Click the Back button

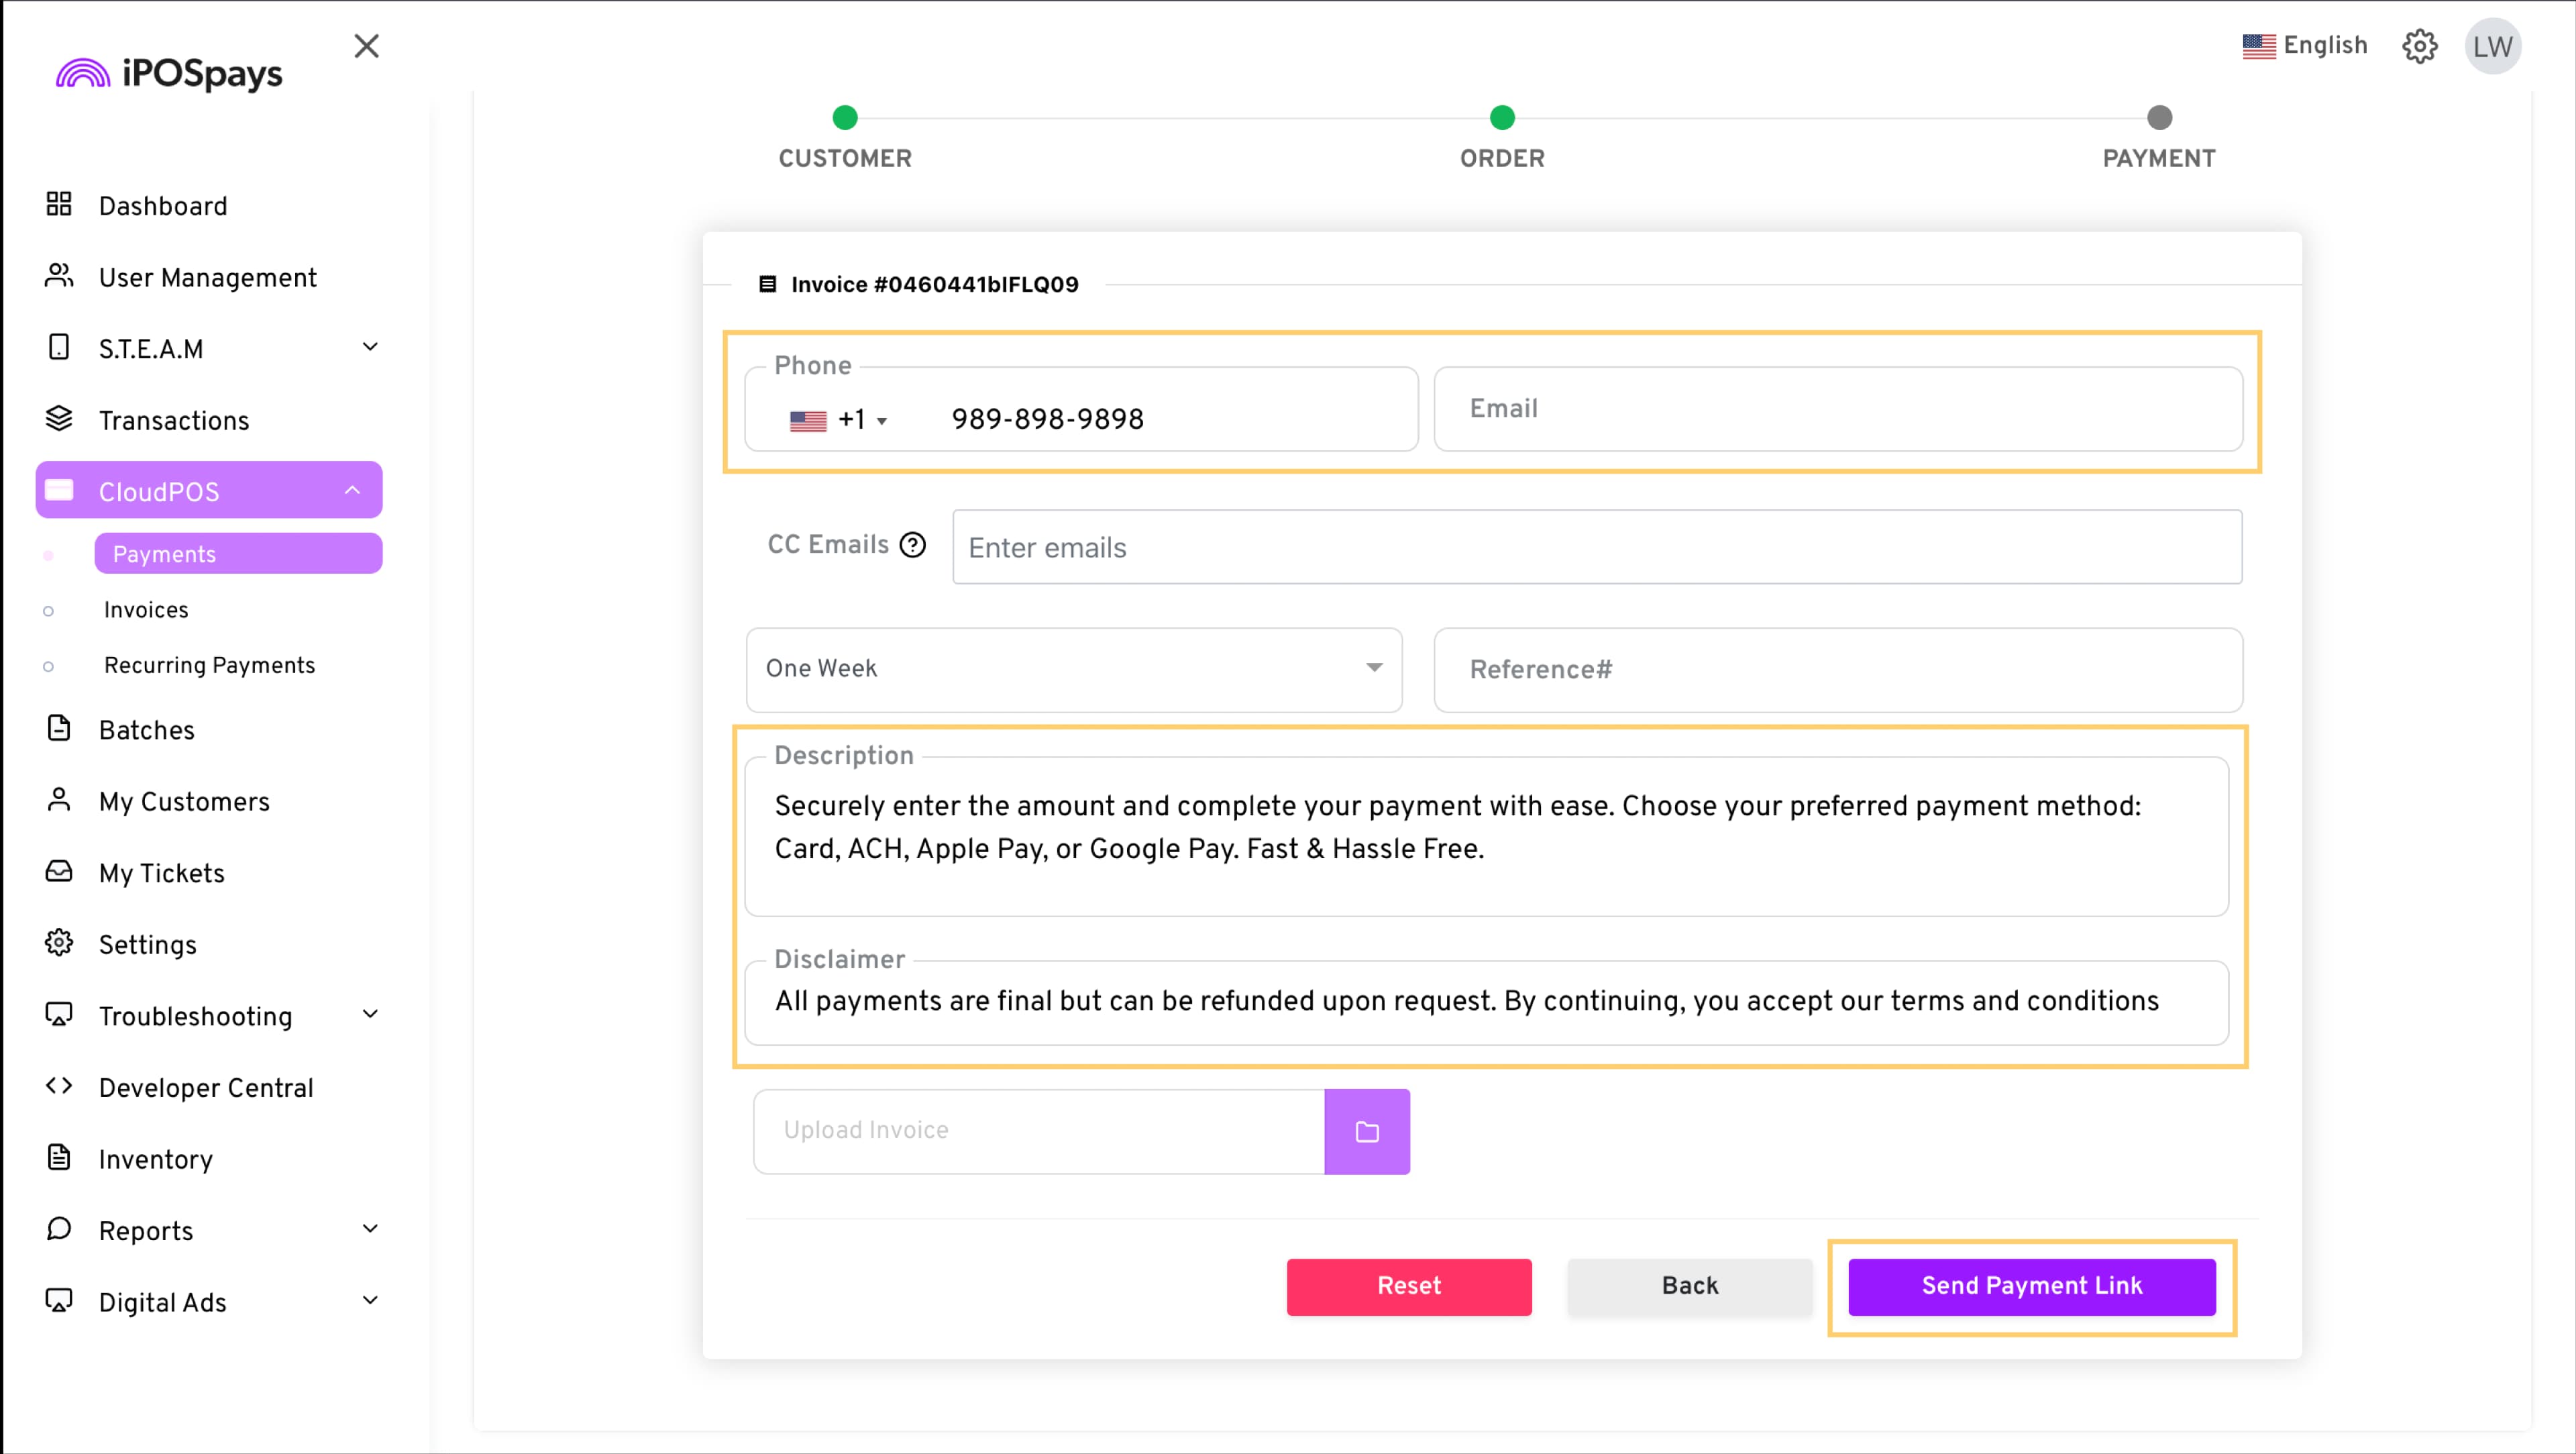pyautogui.click(x=1690, y=1286)
